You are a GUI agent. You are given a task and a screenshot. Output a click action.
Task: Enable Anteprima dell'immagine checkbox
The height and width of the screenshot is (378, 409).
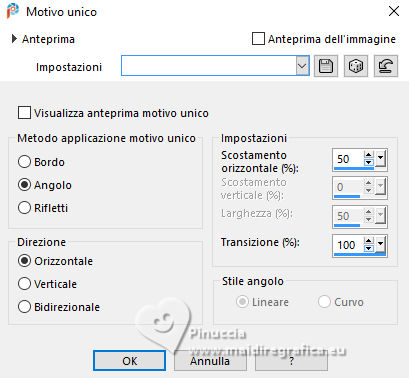(x=258, y=39)
